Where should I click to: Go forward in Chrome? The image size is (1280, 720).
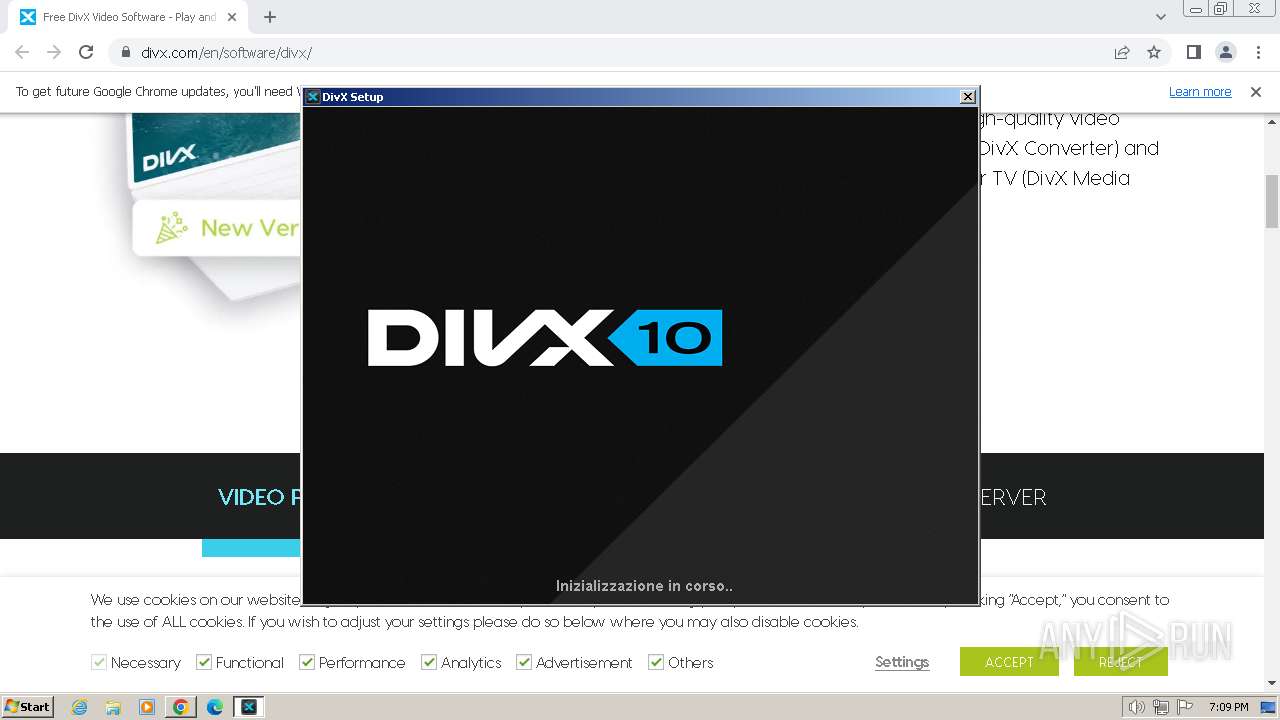coord(54,52)
